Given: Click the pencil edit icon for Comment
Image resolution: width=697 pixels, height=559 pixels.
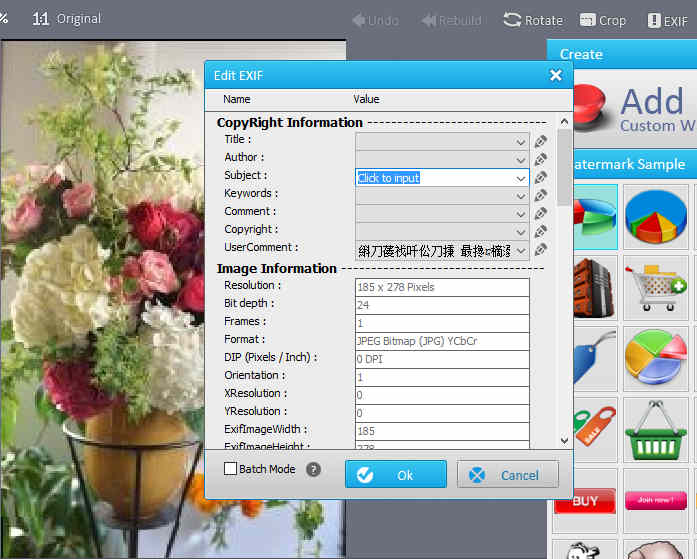Looking at the screenshot, I should (x=541, y=214).
